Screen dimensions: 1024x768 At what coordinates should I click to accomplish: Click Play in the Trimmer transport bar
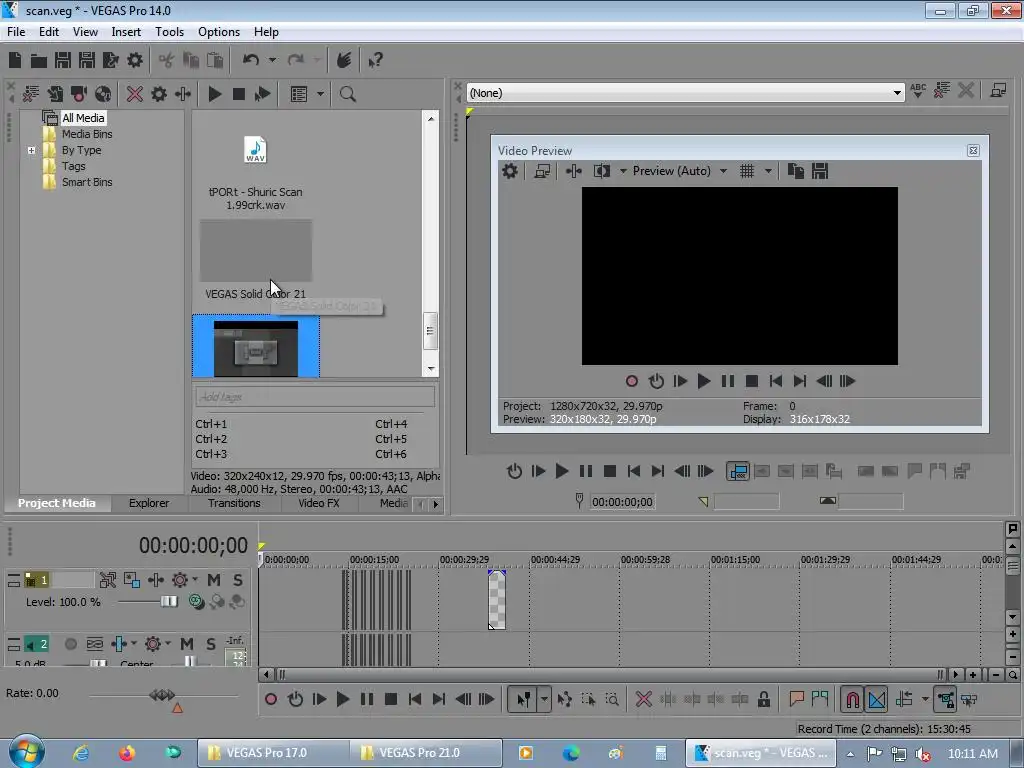[x=562, y=471]
